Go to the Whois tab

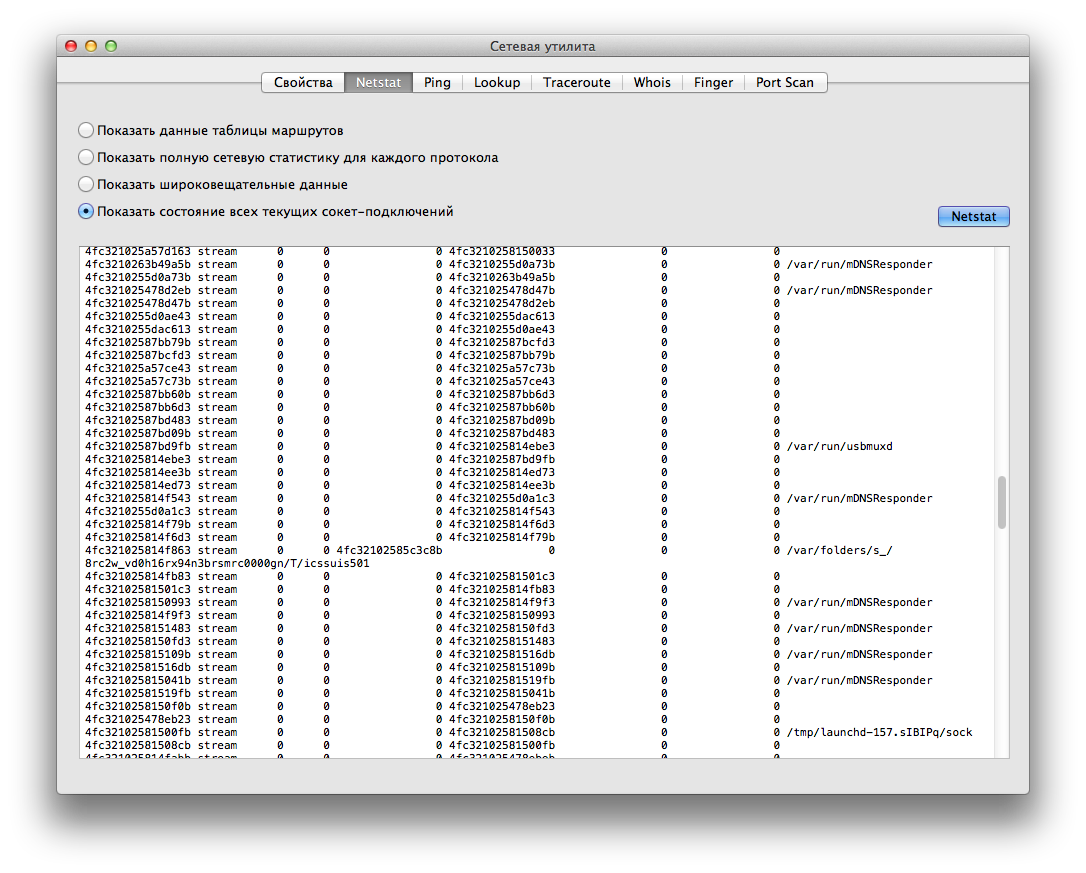[x=652, y=83]
